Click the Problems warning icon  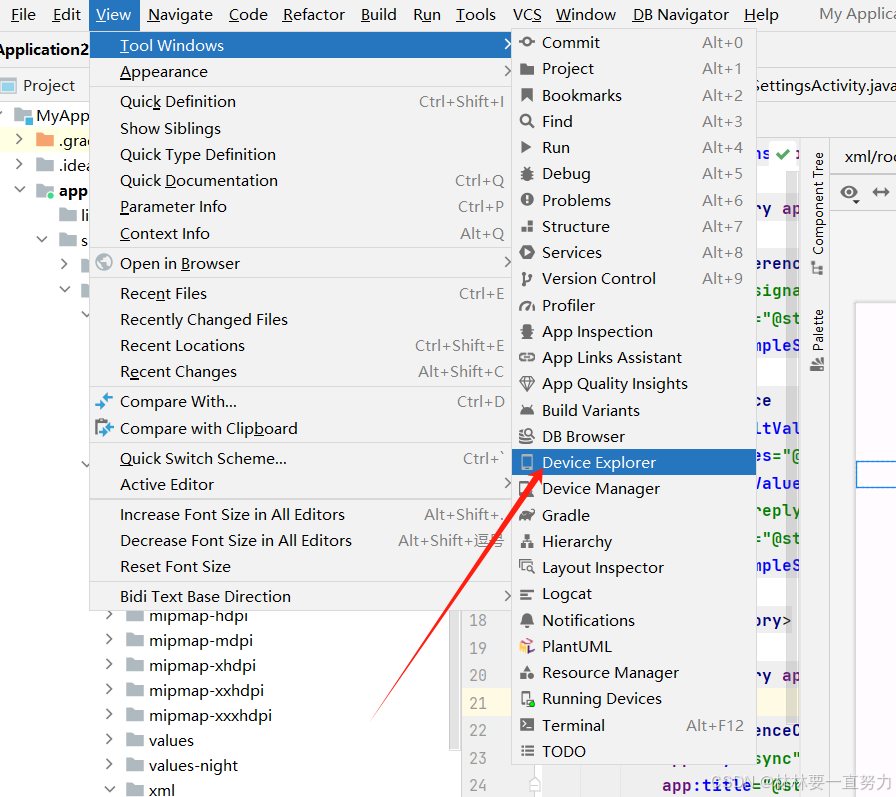pyautogui.click(x=527, y=200)
